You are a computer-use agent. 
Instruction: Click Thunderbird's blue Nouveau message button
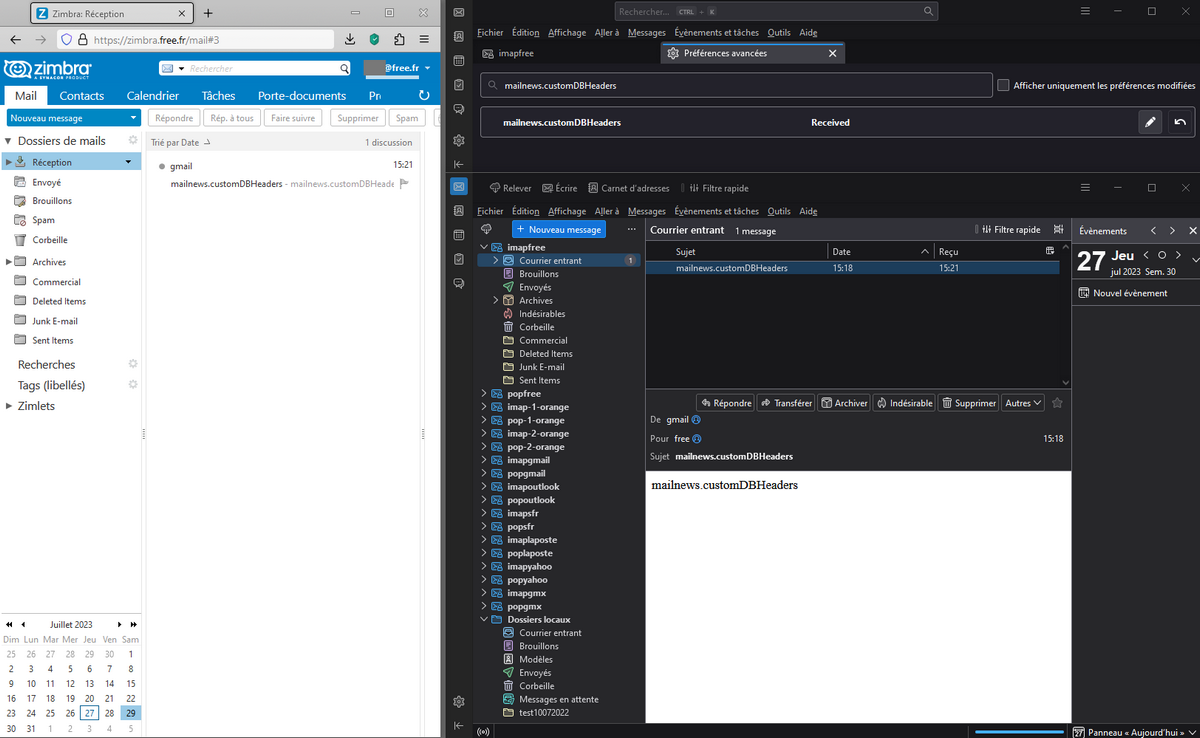(558, 229)
